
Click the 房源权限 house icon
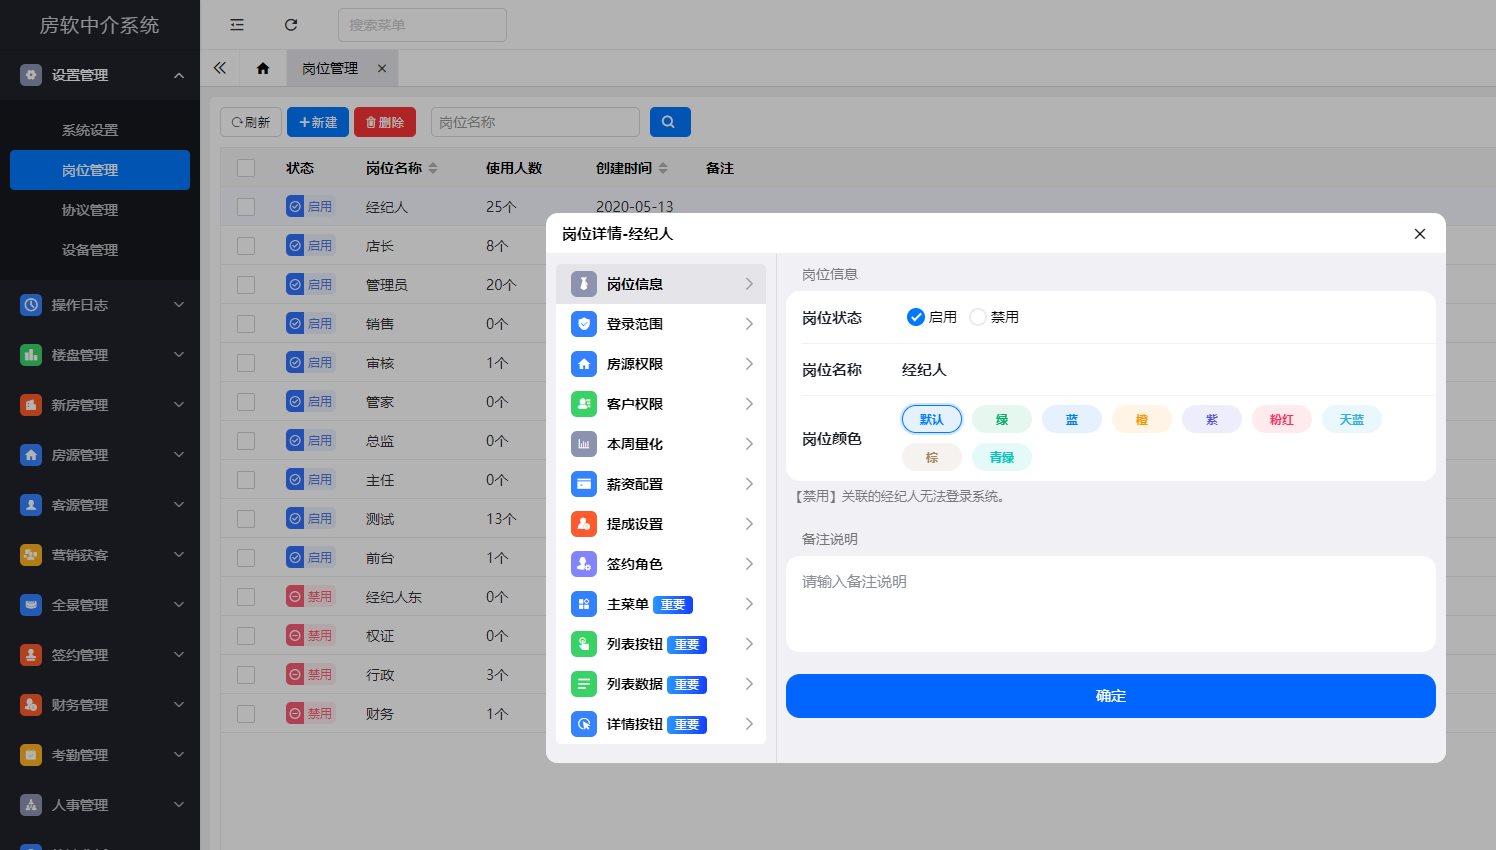point(584,364)
